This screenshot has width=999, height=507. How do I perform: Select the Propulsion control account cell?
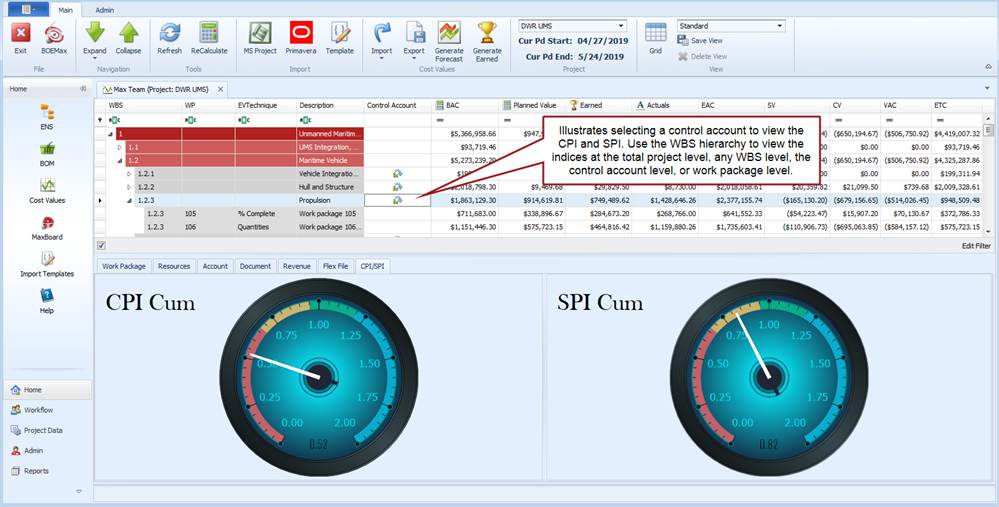[397, 200]
